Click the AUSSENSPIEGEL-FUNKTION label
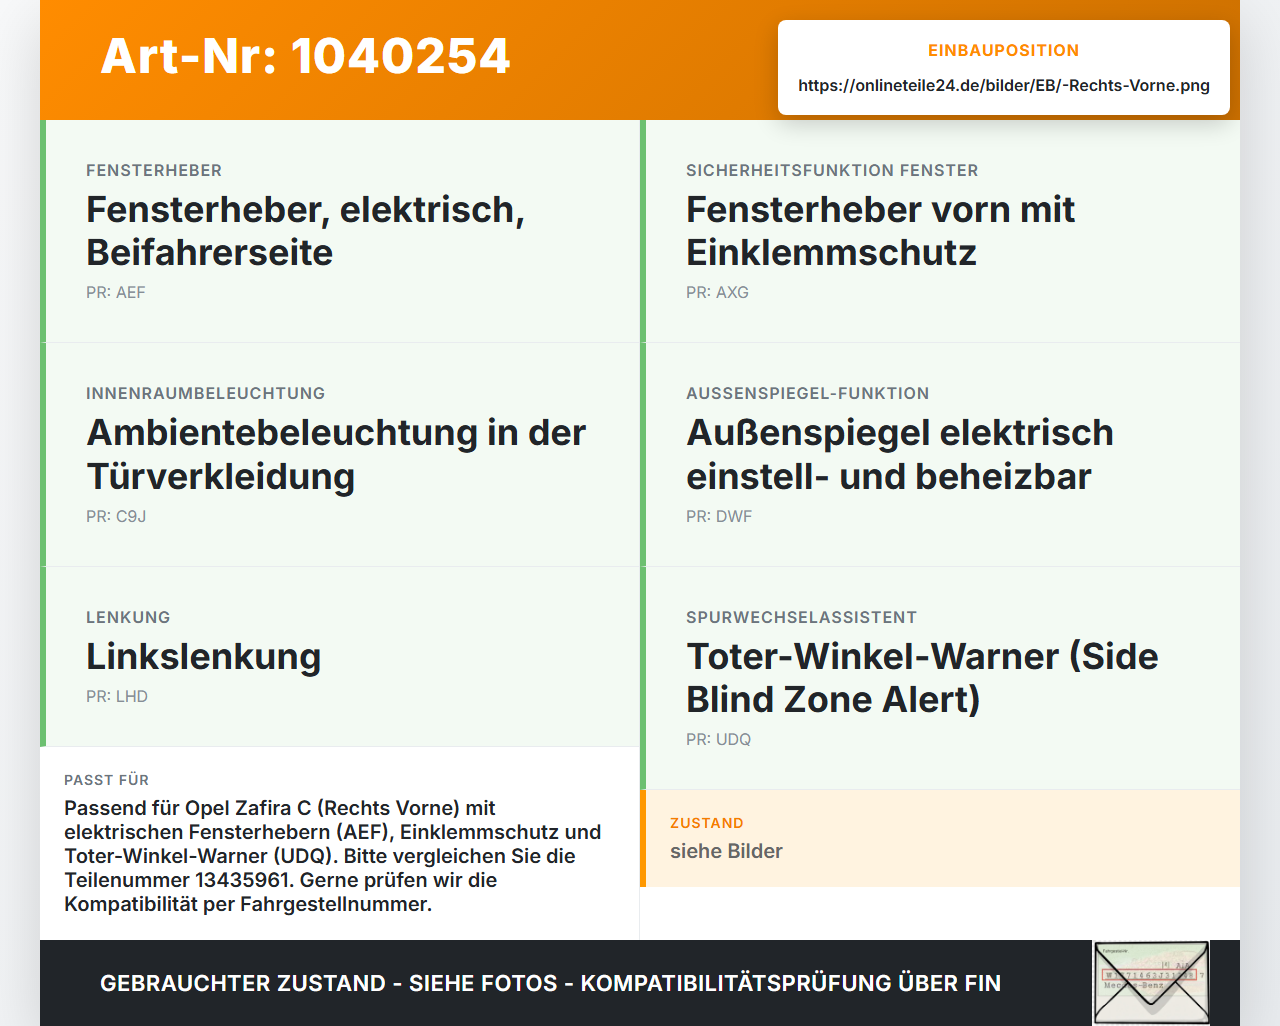This screenshot has width=1280, height=1026. tap(808, 393)
